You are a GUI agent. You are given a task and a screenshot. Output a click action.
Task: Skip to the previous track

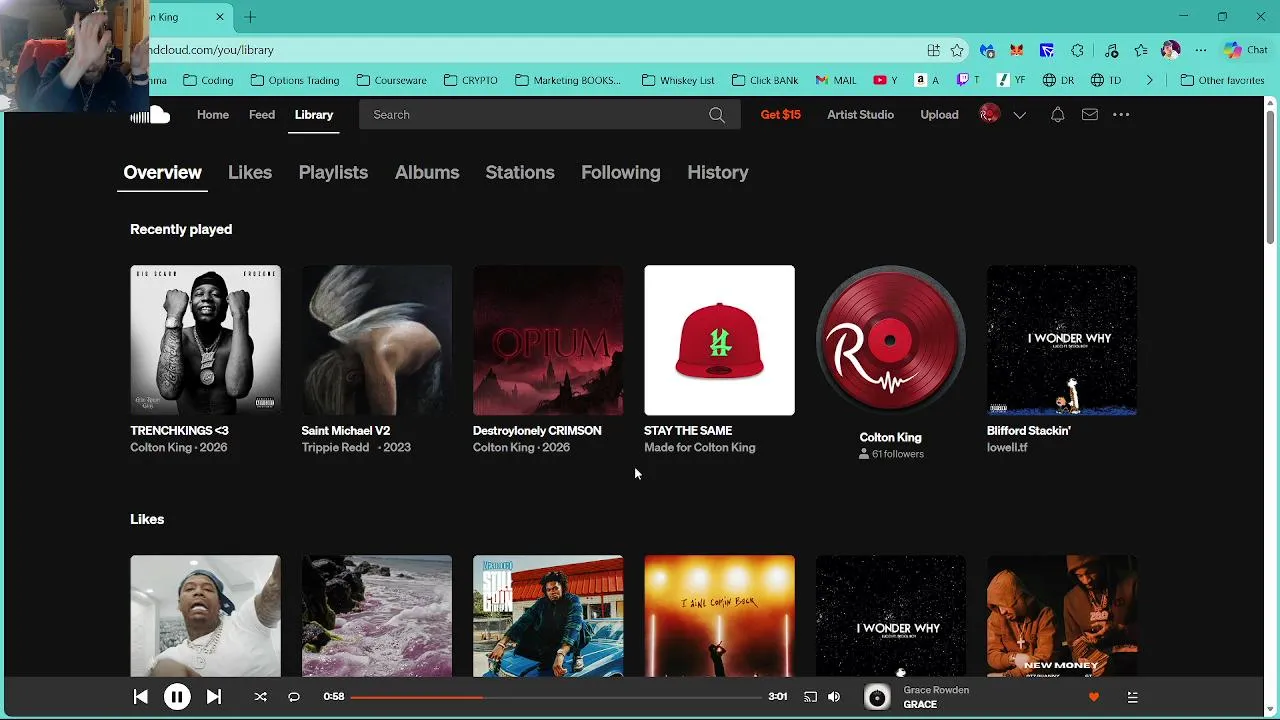coord(140,697)
